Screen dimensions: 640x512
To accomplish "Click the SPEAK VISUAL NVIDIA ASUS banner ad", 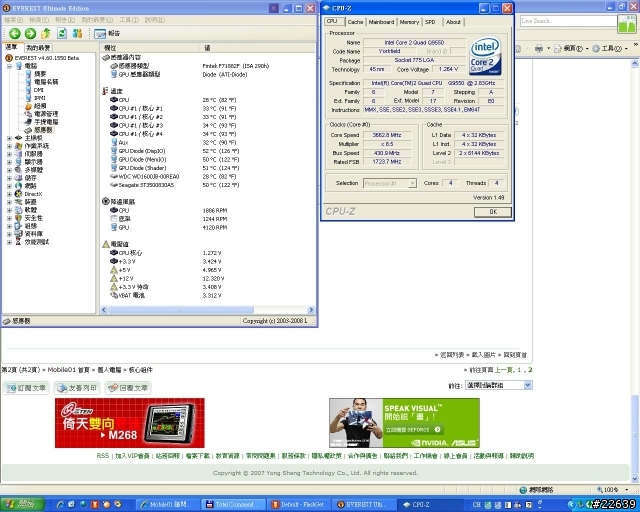I will pos(404,423).
